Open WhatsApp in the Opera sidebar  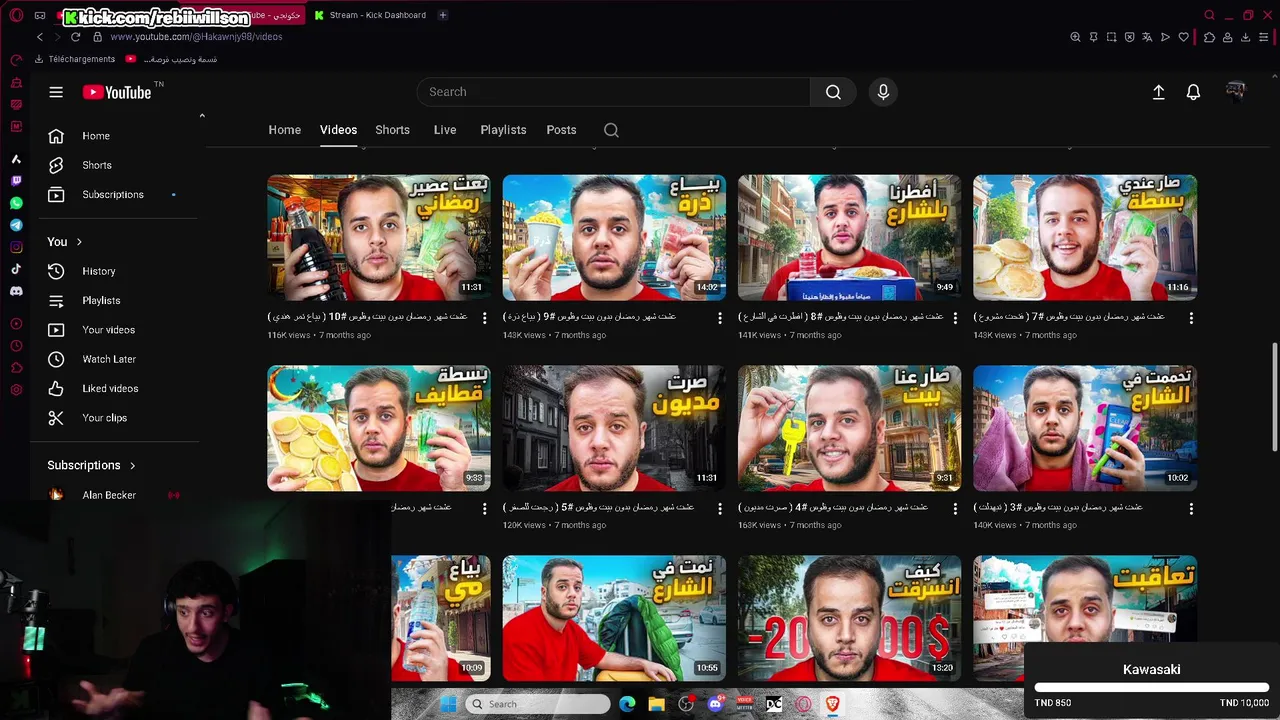coord(16,203)
